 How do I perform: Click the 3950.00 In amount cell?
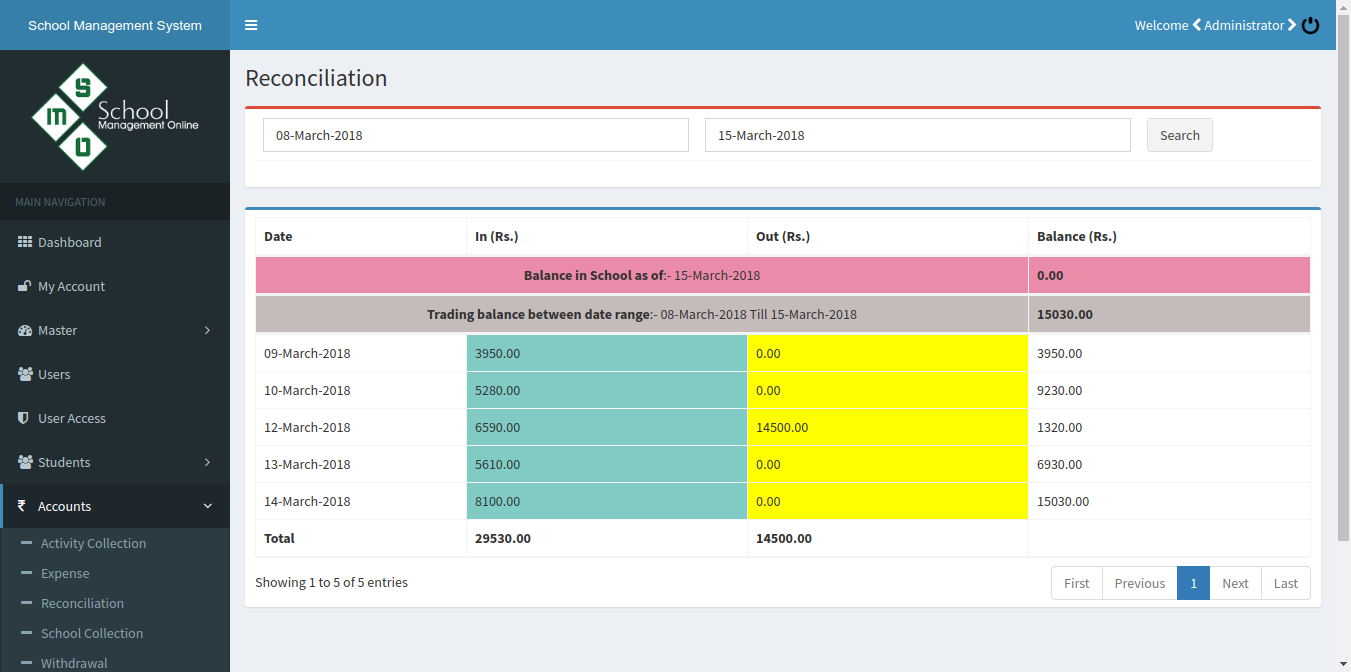coord(607,353)
